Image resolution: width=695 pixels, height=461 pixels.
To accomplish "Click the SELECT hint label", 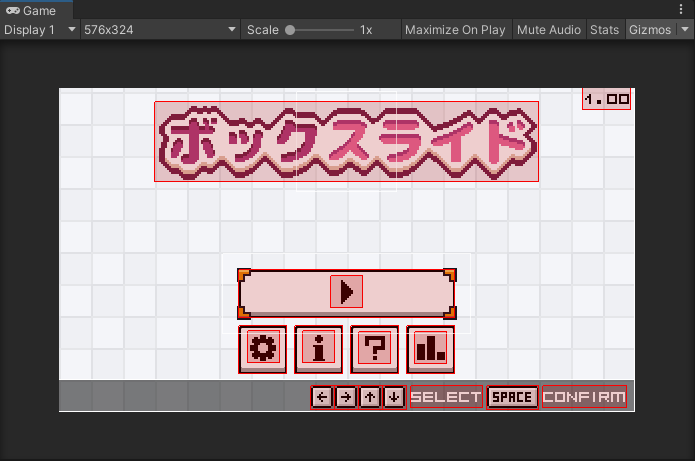I will 446,397.
